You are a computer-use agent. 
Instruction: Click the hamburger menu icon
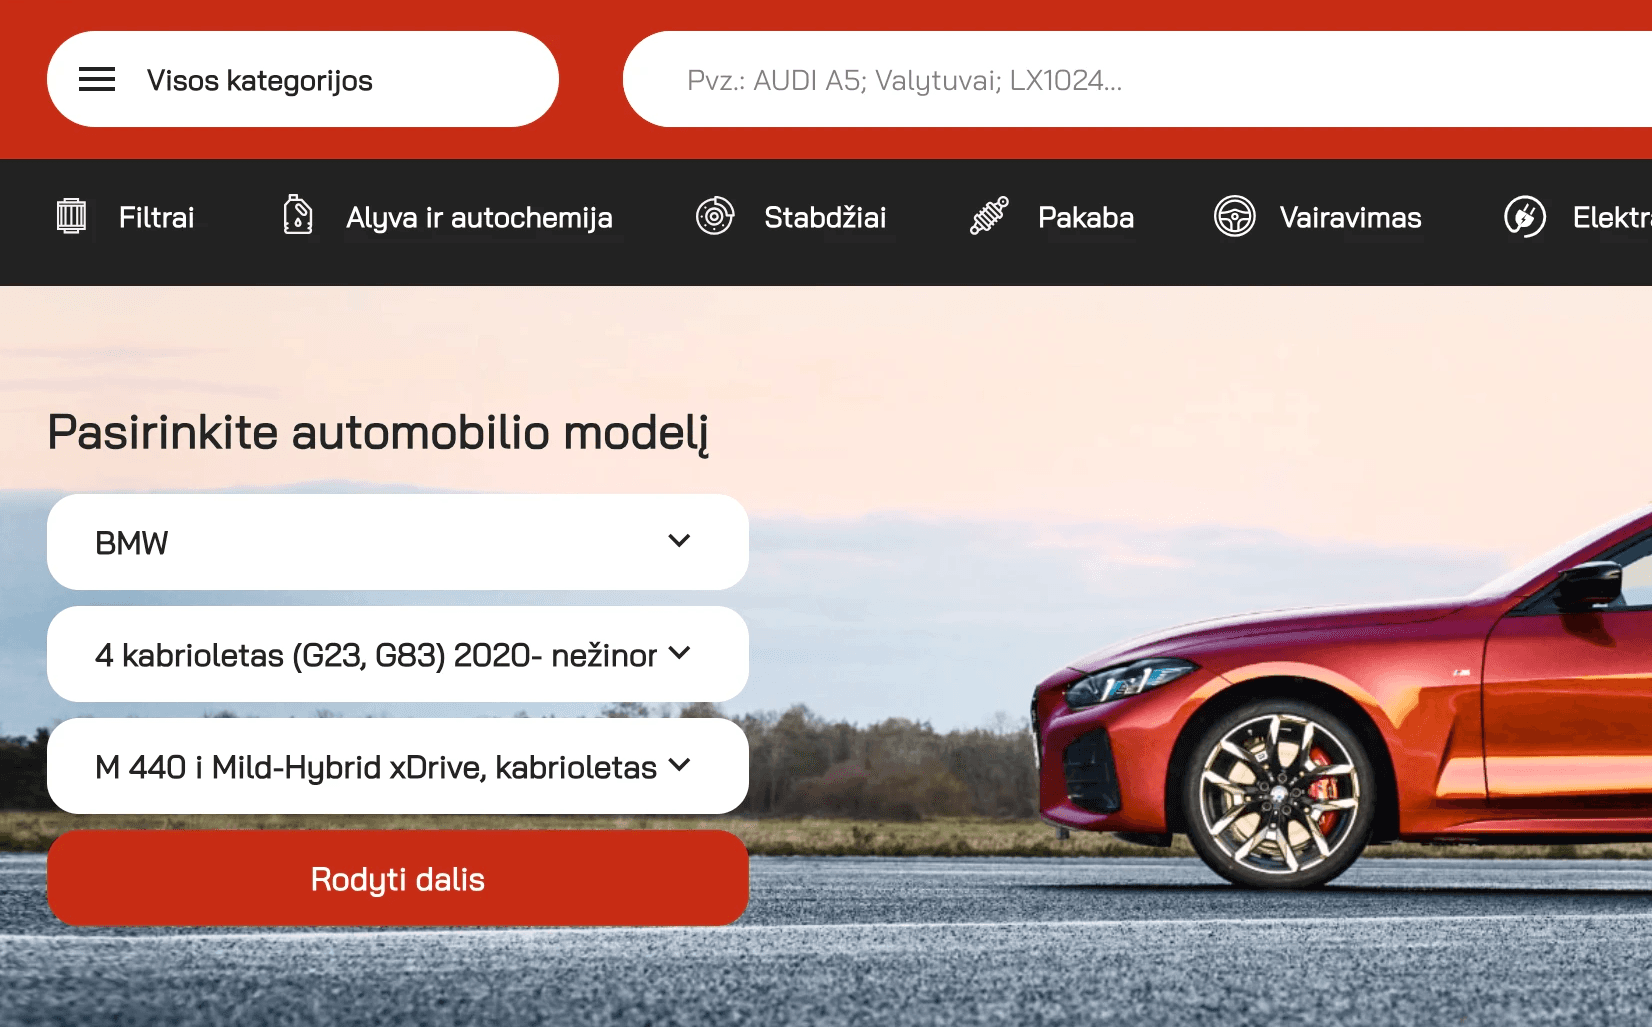97,80
